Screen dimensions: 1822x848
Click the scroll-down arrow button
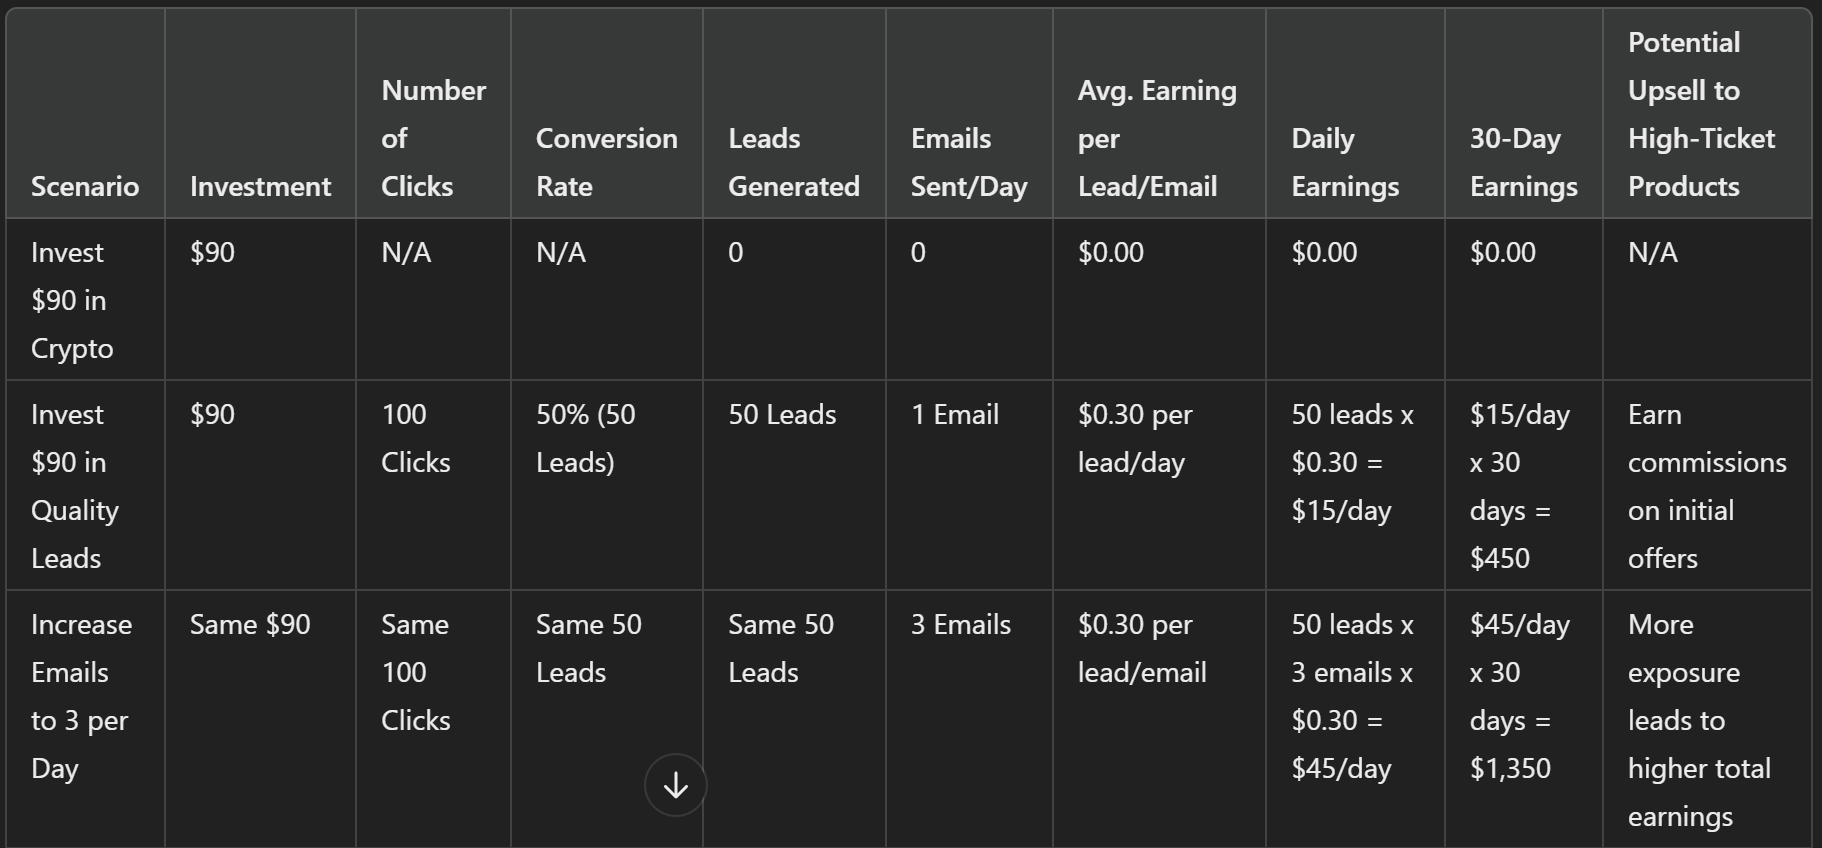(x=676, y=785)
